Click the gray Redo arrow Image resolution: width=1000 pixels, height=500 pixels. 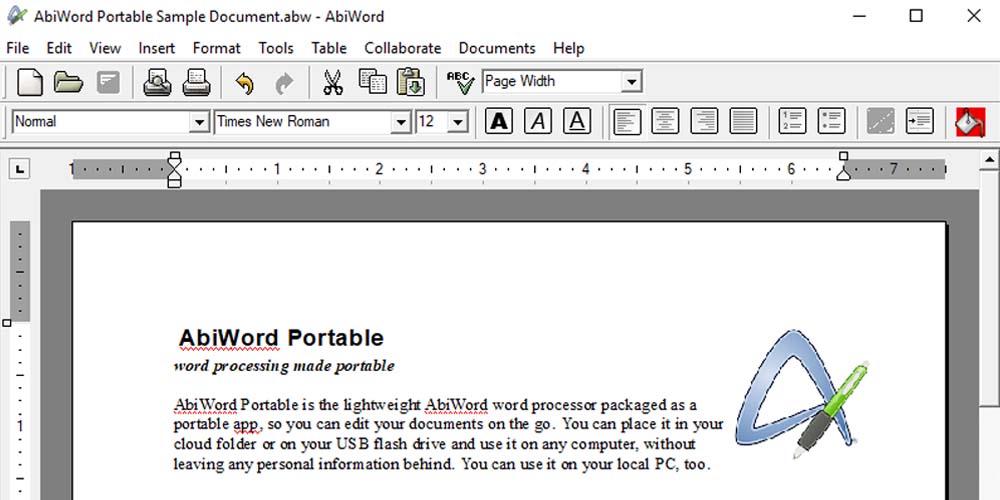point(284,83)
